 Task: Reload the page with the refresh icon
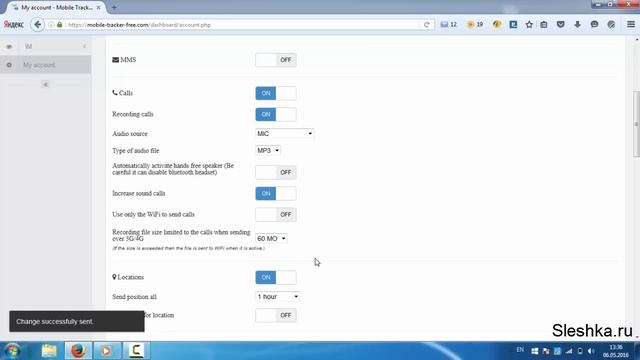[x=427, y=24]
